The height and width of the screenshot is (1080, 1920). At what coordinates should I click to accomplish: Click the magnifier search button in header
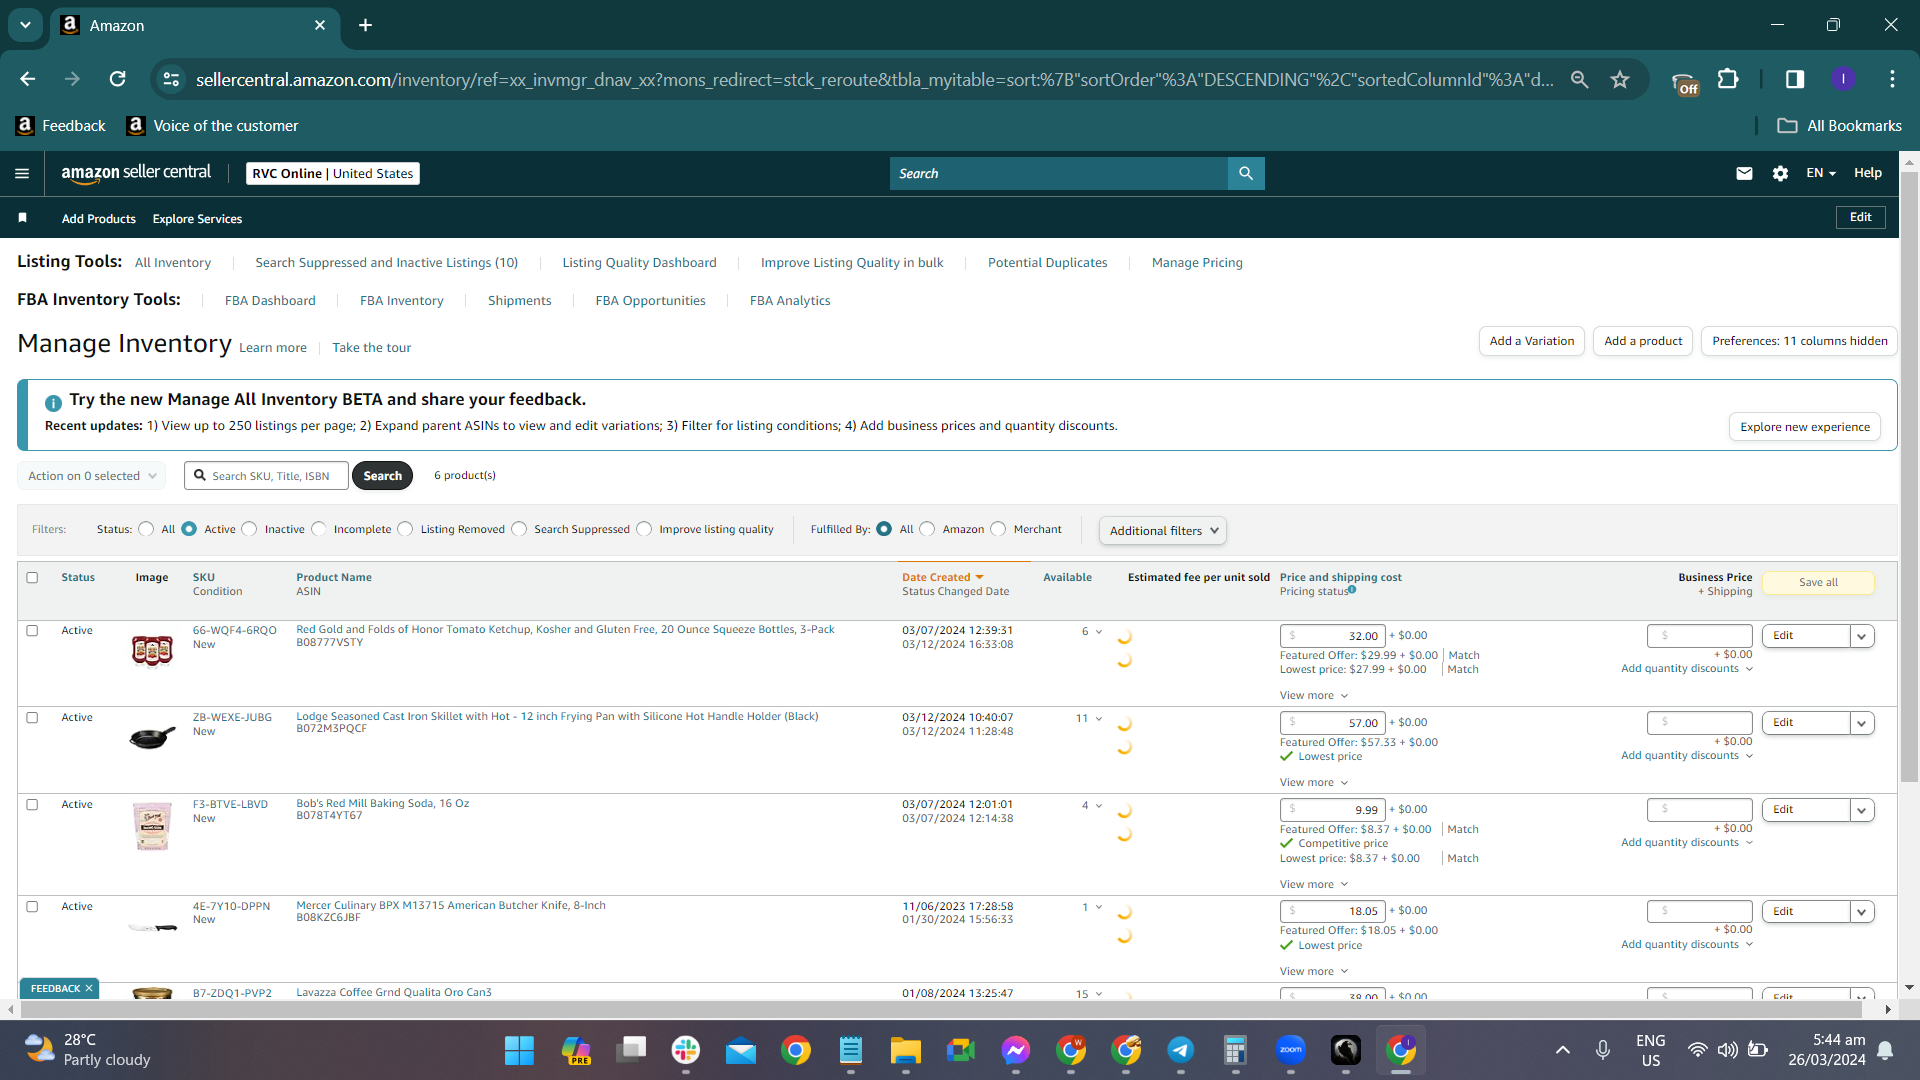tap(1246, 173)
